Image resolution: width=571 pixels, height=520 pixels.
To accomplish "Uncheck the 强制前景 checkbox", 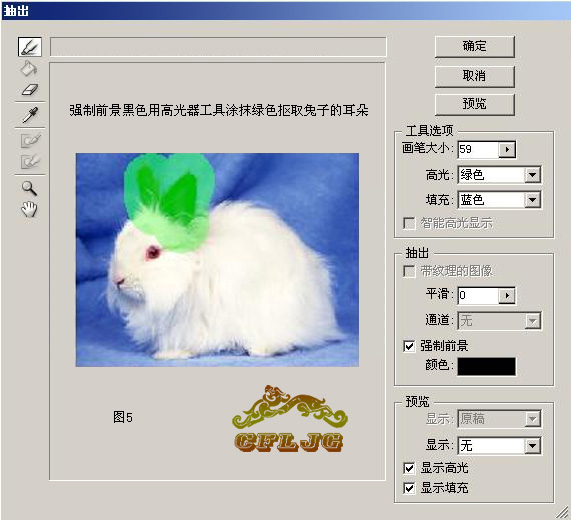I will [x=409, y=346].
